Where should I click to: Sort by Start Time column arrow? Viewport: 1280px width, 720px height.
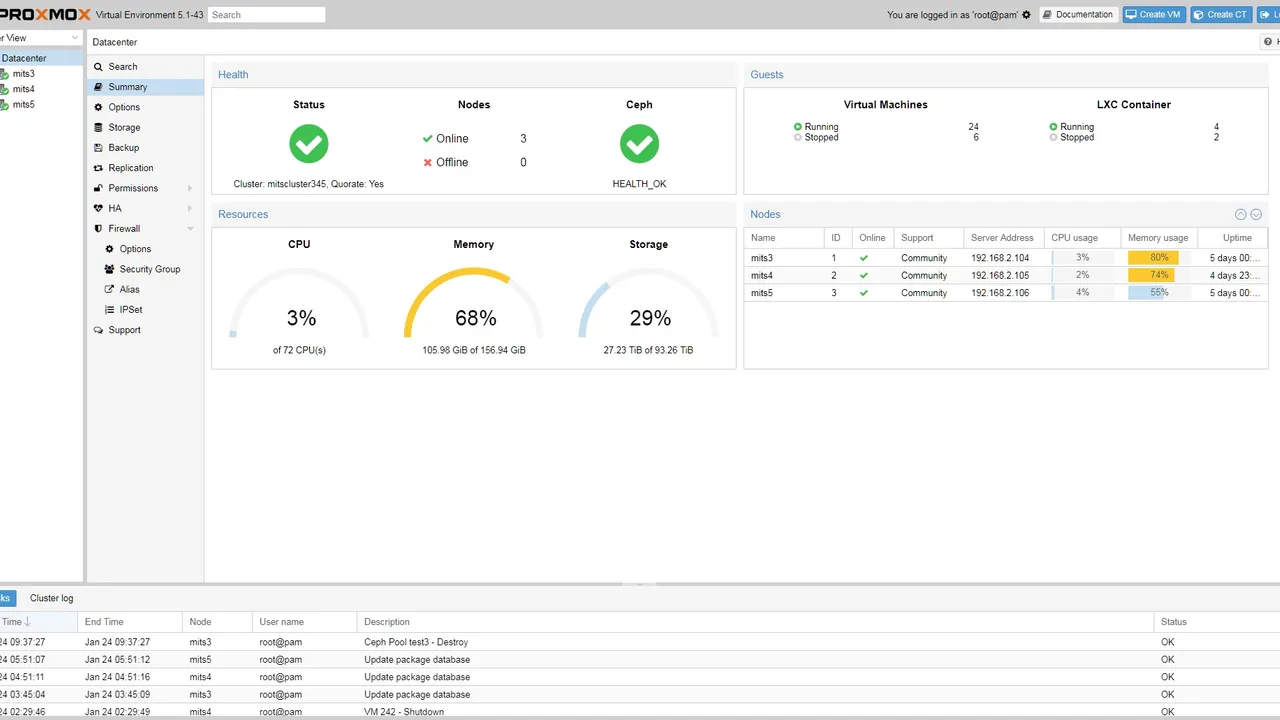tap(27, 622)
